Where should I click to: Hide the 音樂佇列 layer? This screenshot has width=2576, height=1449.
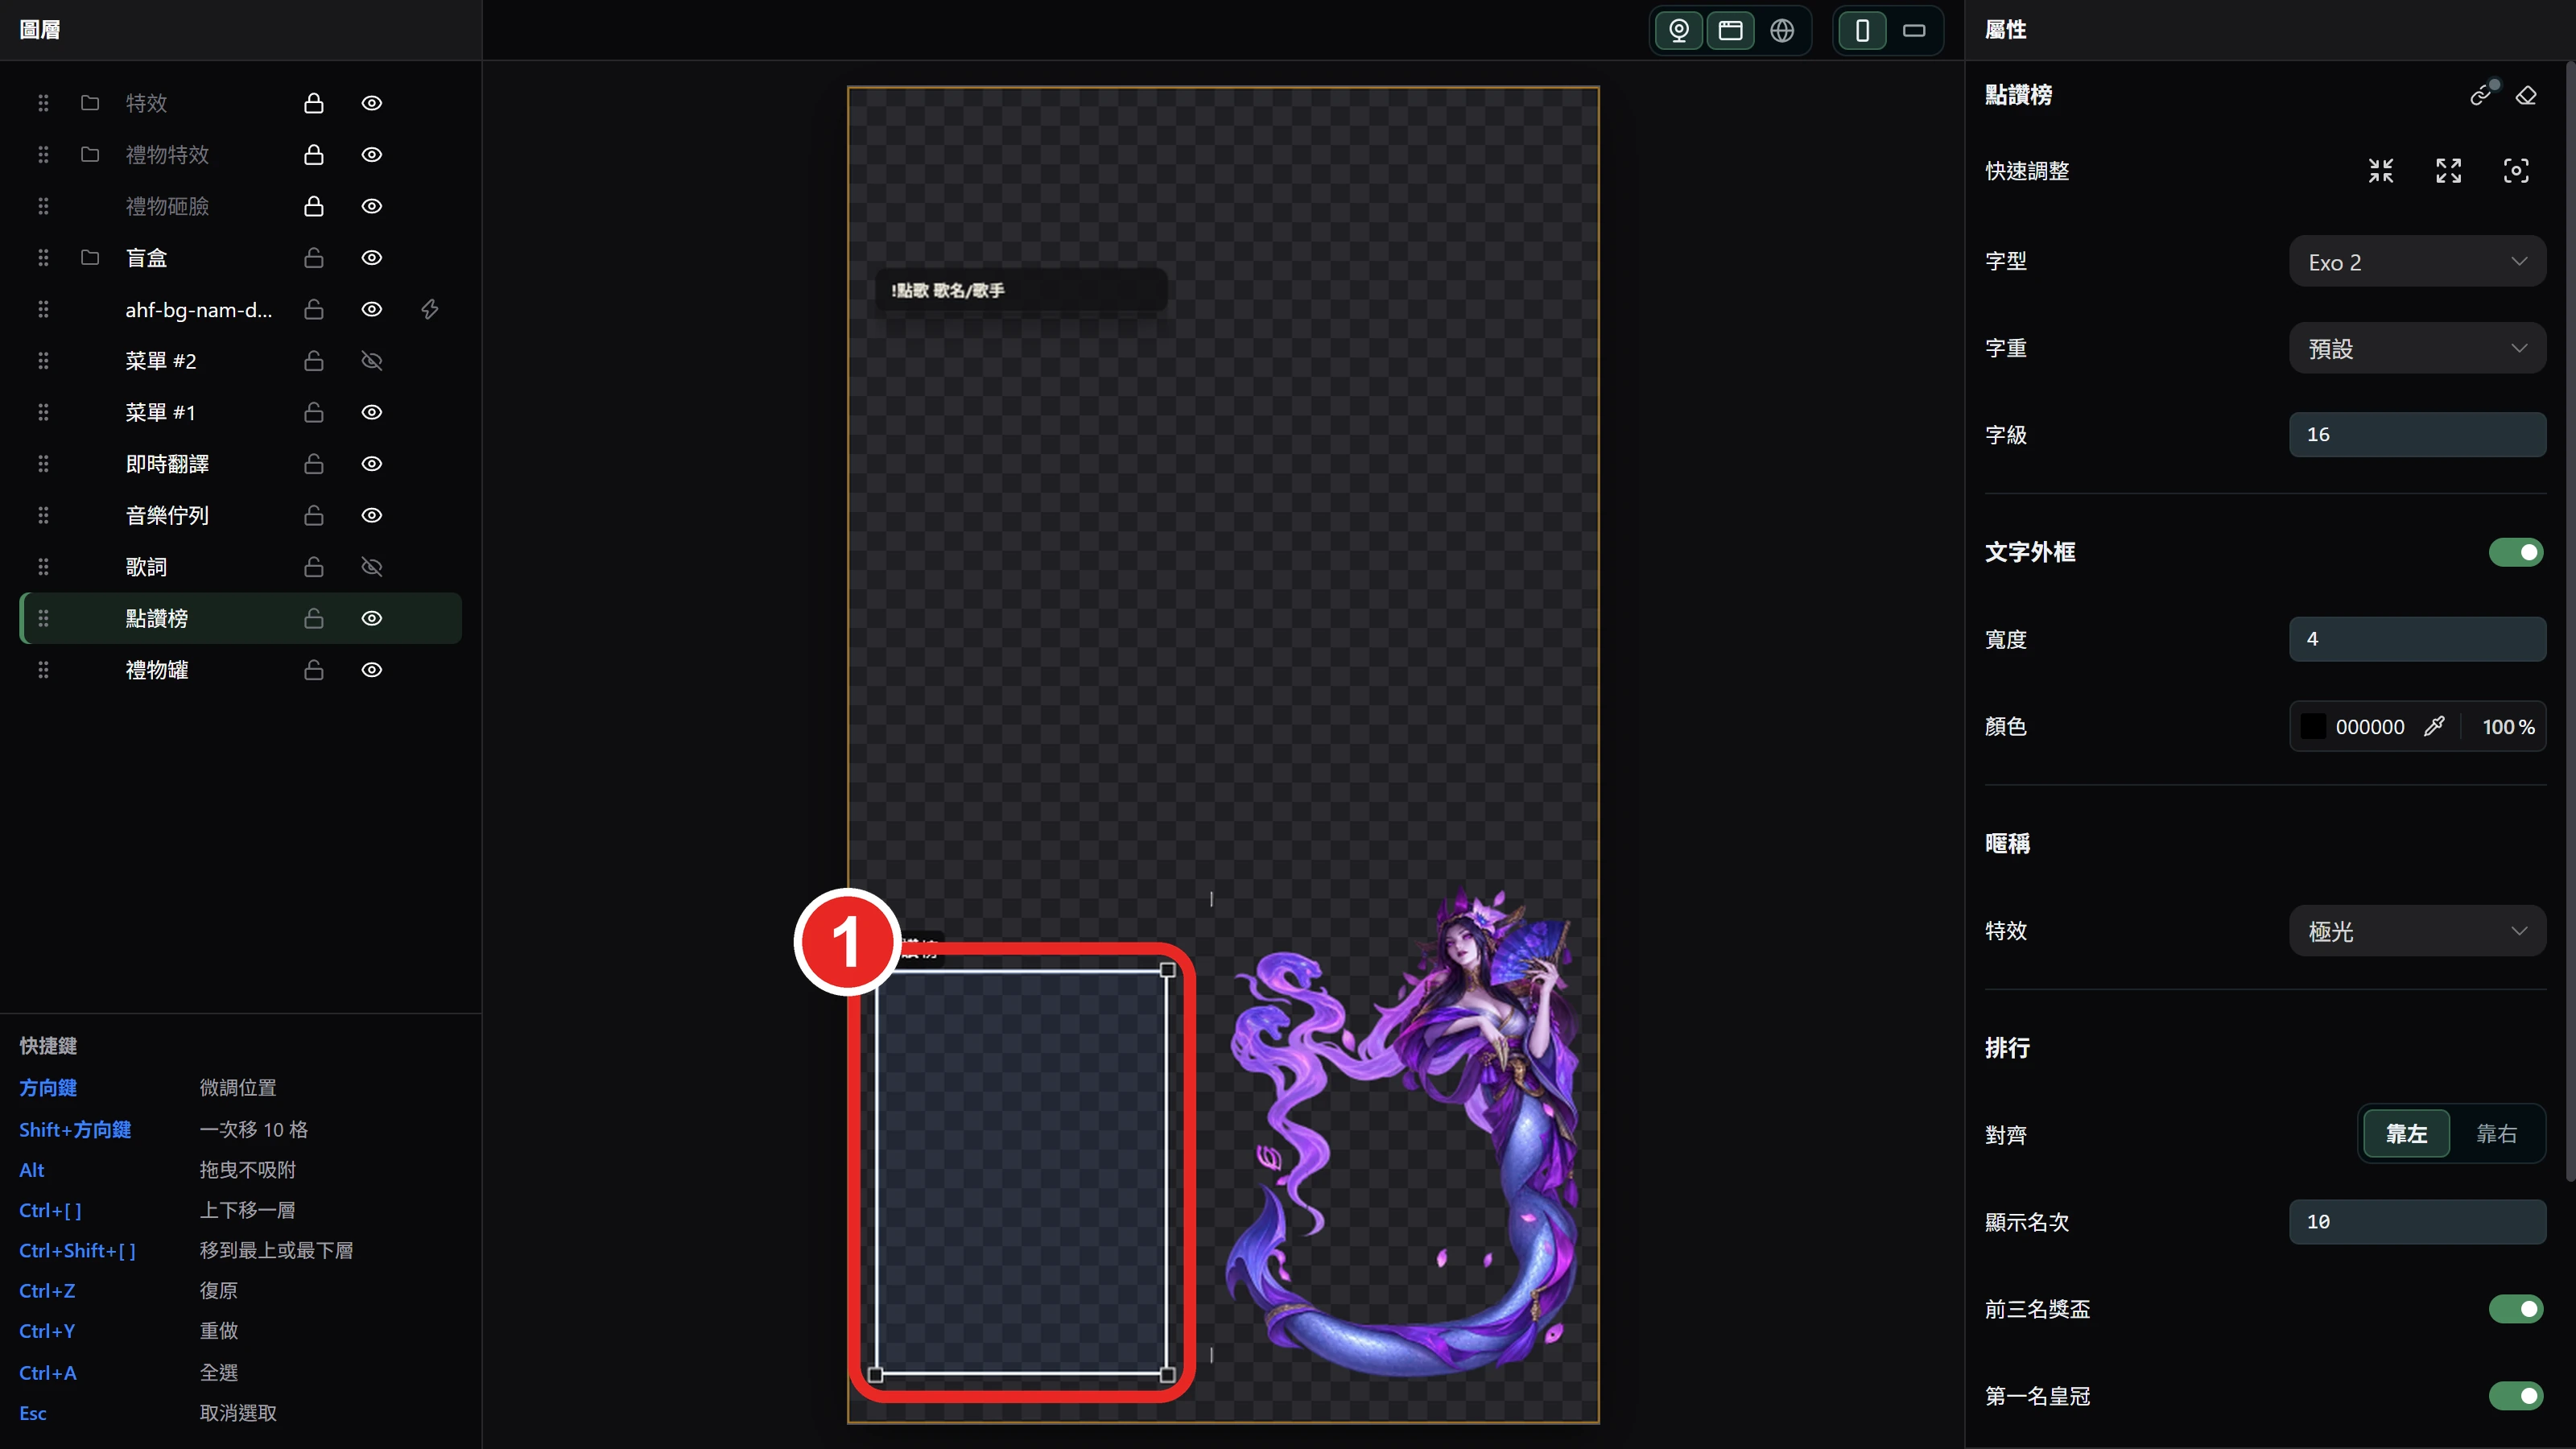372,515
